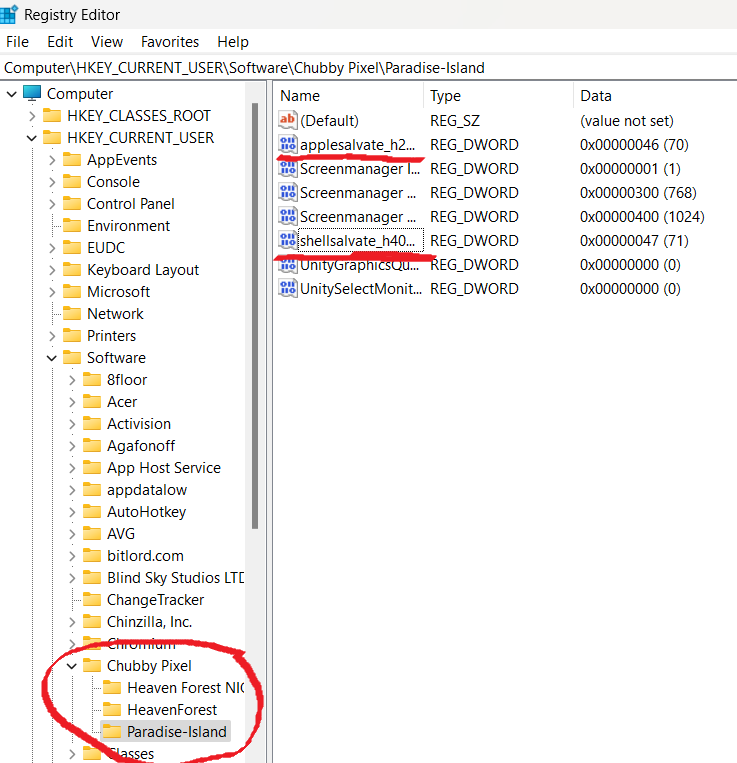Select the App Host Service key

[x=163, y=468]
